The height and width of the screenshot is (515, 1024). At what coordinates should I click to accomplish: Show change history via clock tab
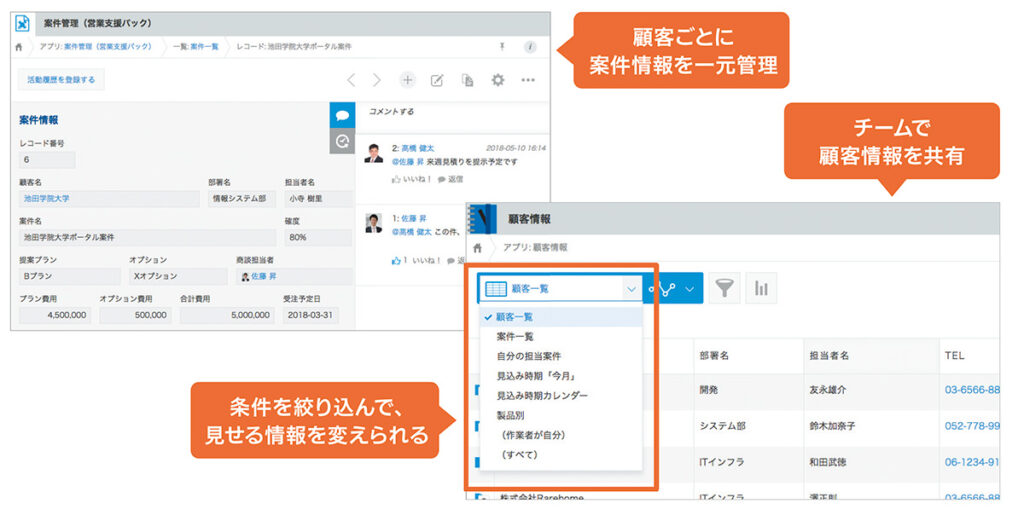pyautogui.click(x=342, y=141)
